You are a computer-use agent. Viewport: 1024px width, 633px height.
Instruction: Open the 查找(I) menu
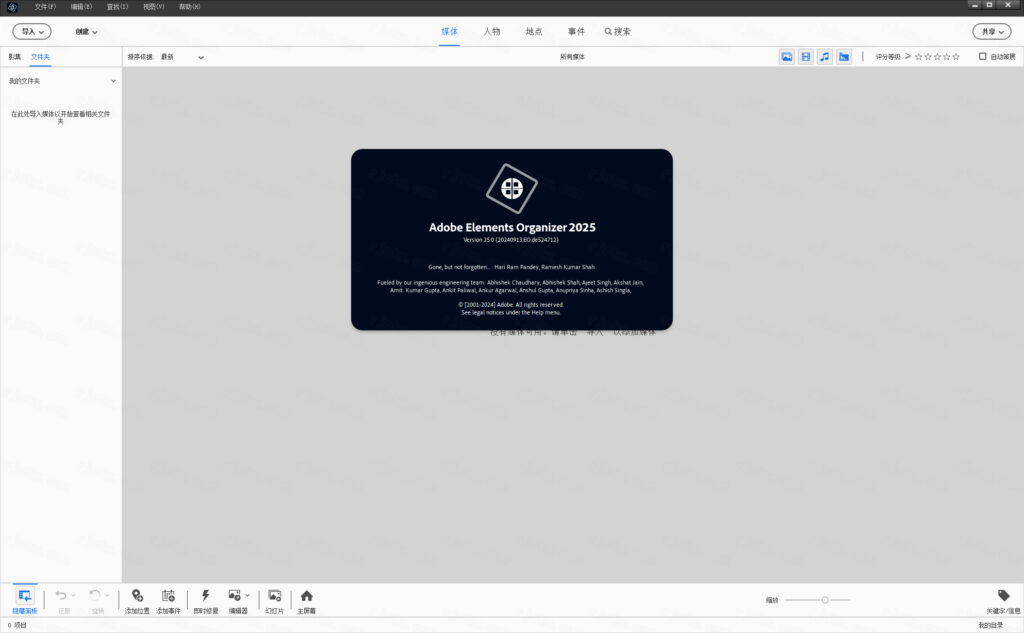pyautogui.click(x=118, y=7)
